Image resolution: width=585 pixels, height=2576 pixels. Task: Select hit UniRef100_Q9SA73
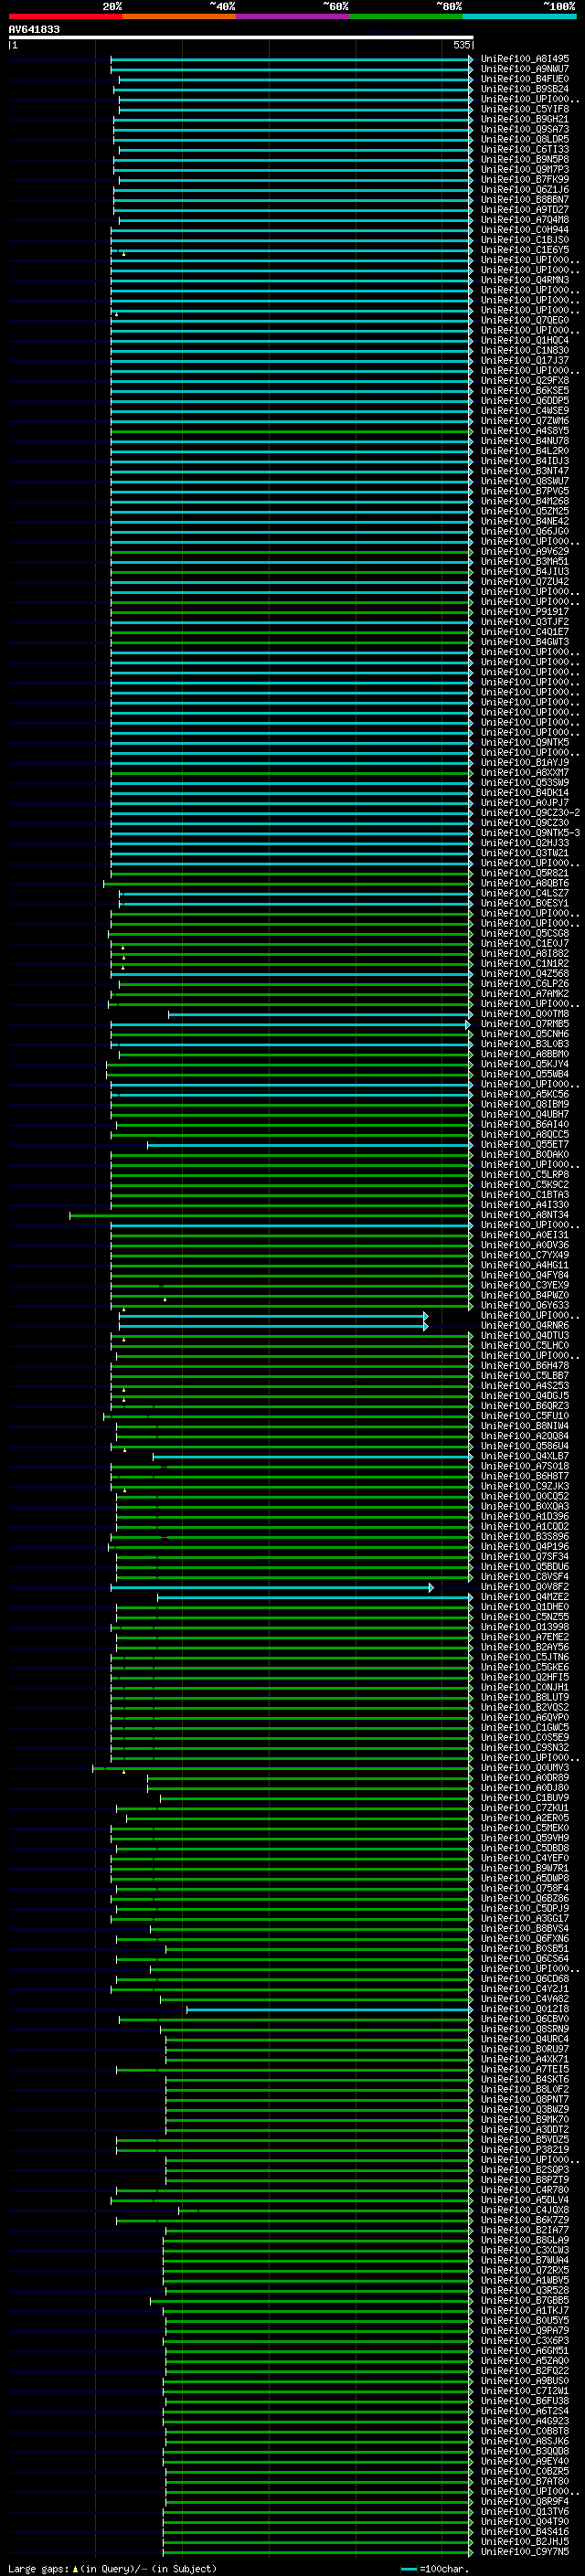pyautogui.click(x=524, y=129)
